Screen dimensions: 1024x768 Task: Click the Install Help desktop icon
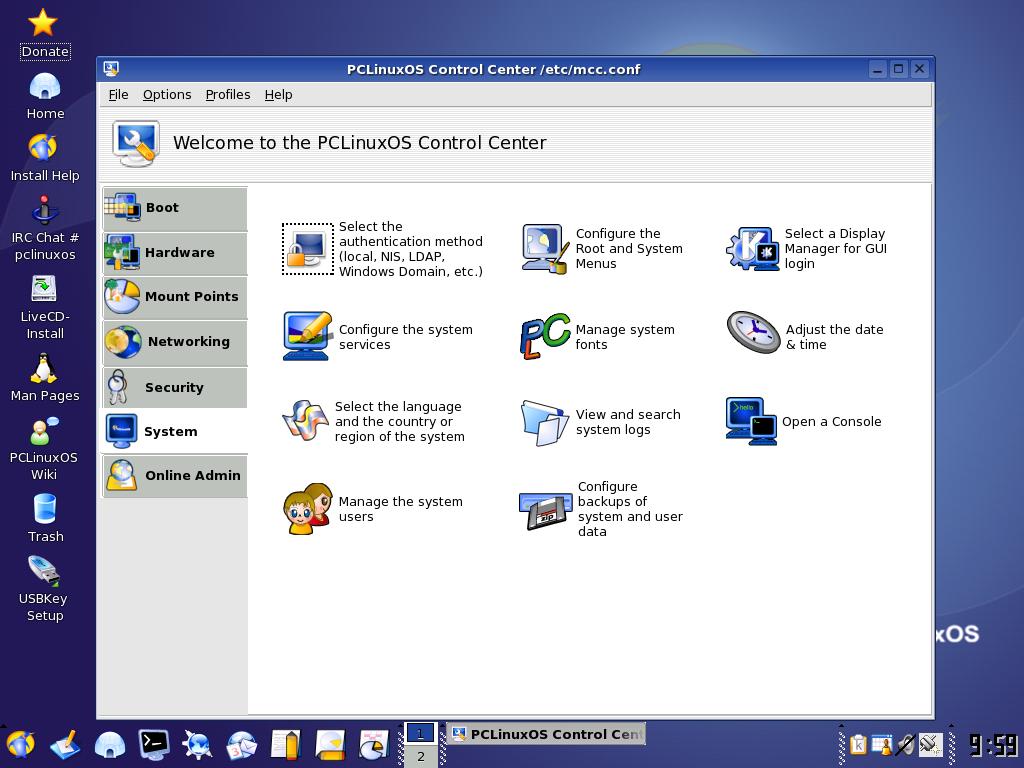tap(44, 158)
